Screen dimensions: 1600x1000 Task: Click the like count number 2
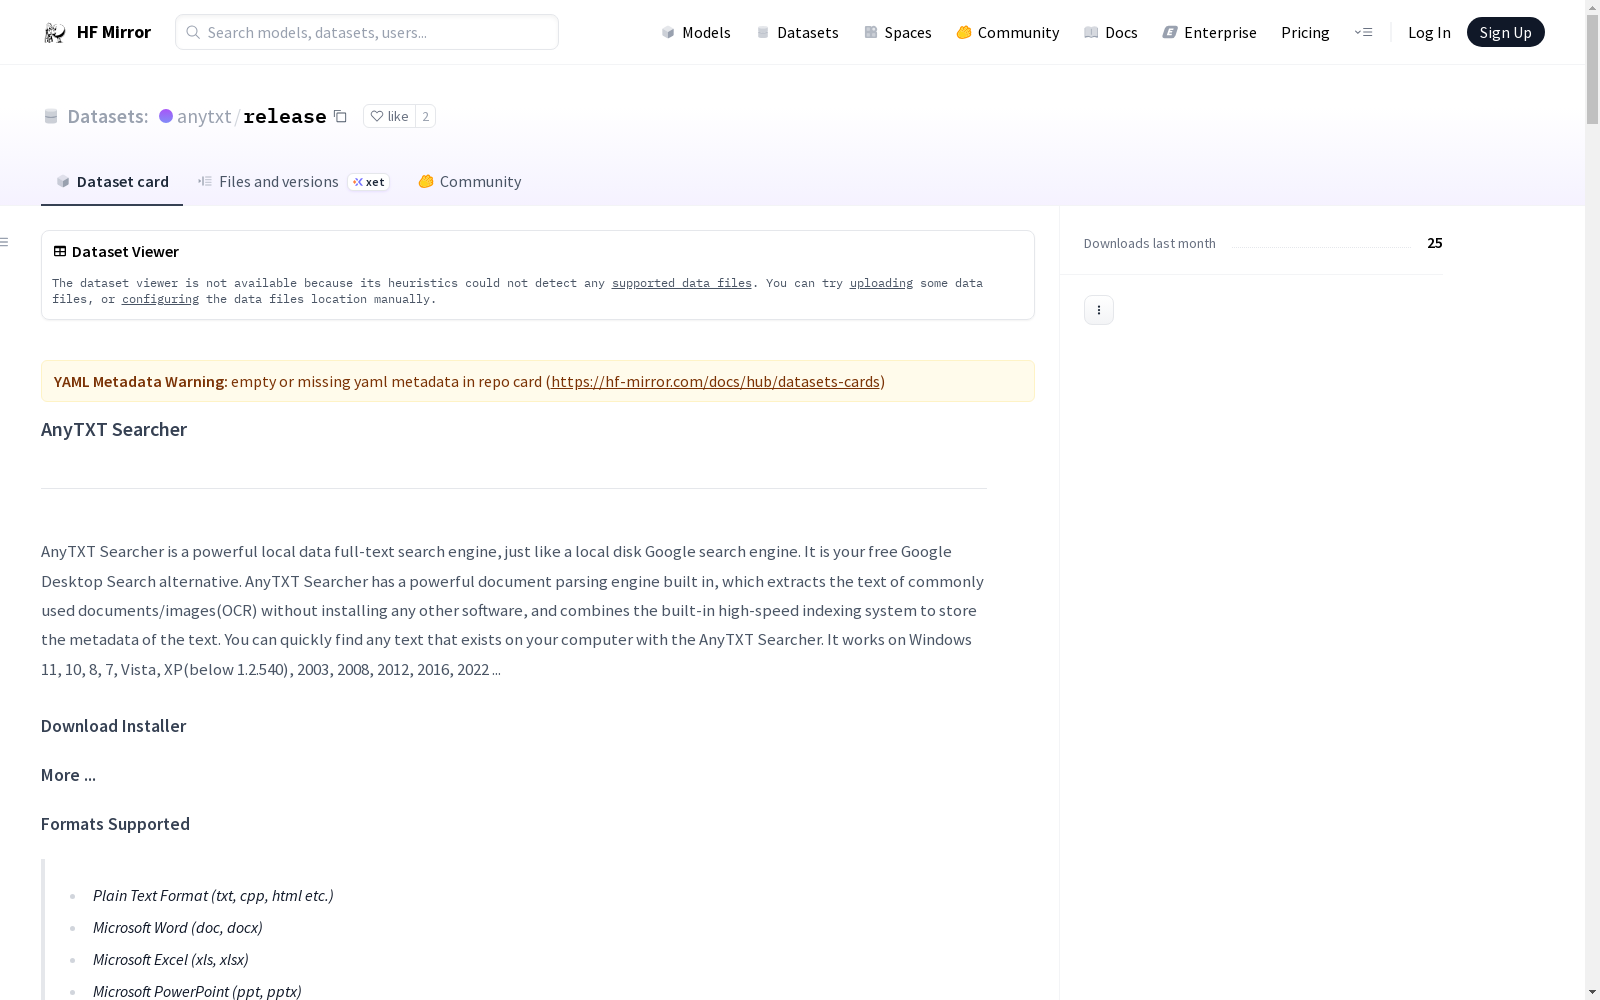tap(425, 116)
